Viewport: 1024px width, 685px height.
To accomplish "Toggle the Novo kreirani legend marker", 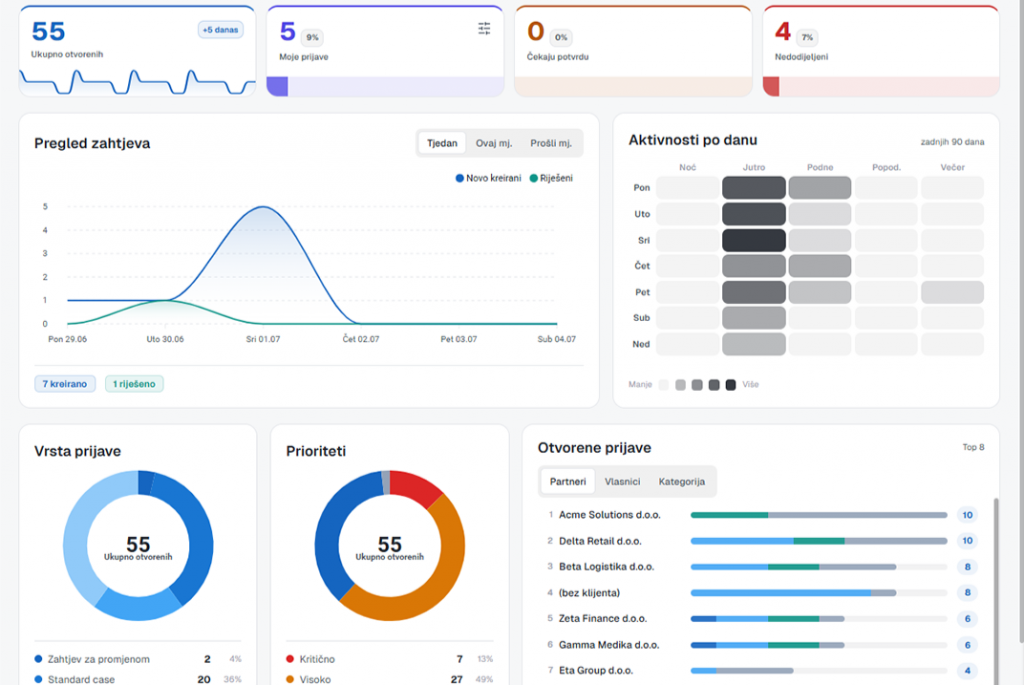I will tap(460, 178).
